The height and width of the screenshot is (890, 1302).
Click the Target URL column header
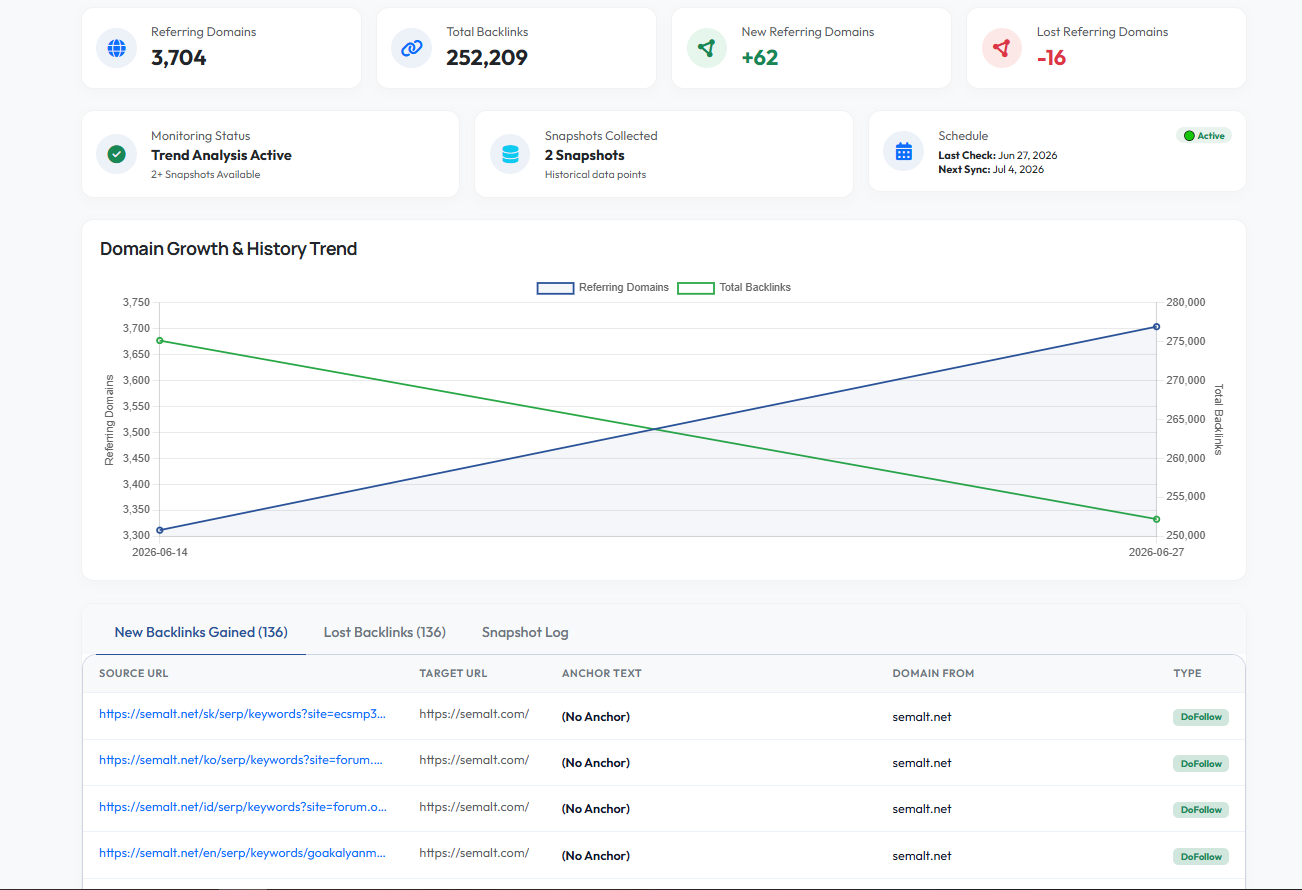click(x=453, y=673)
